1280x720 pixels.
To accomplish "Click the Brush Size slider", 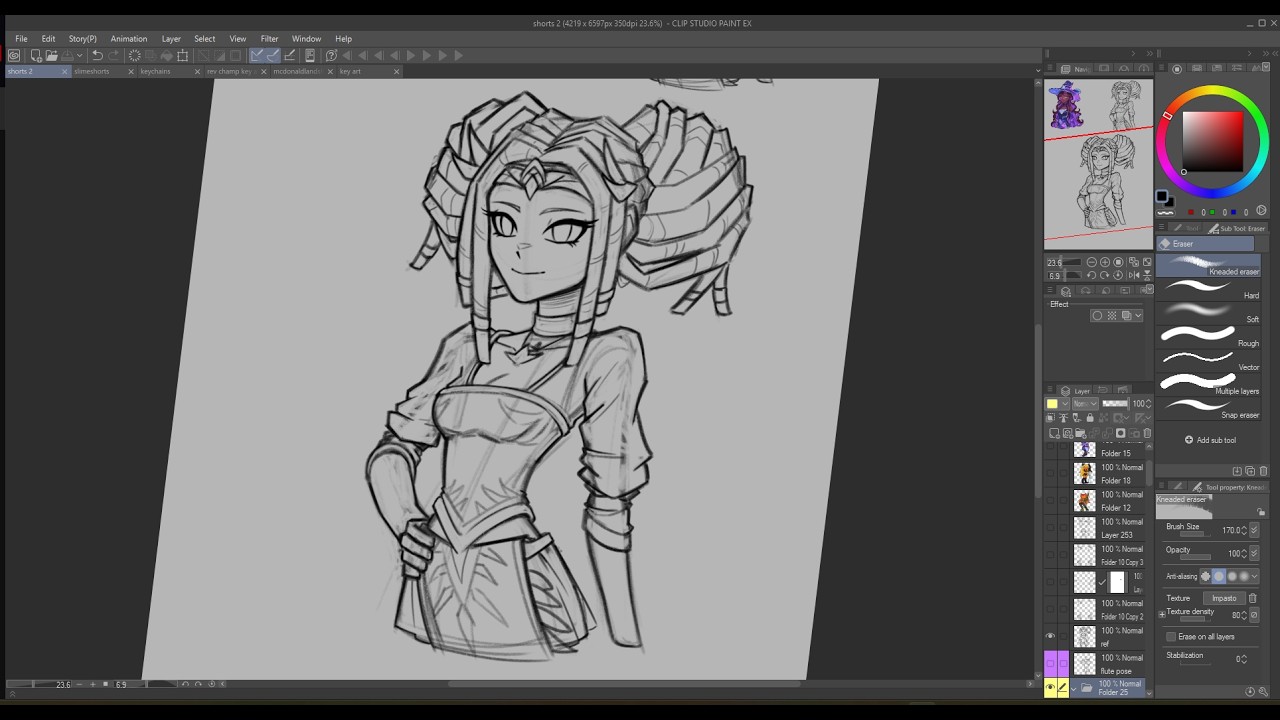I will pos(1195,535).
